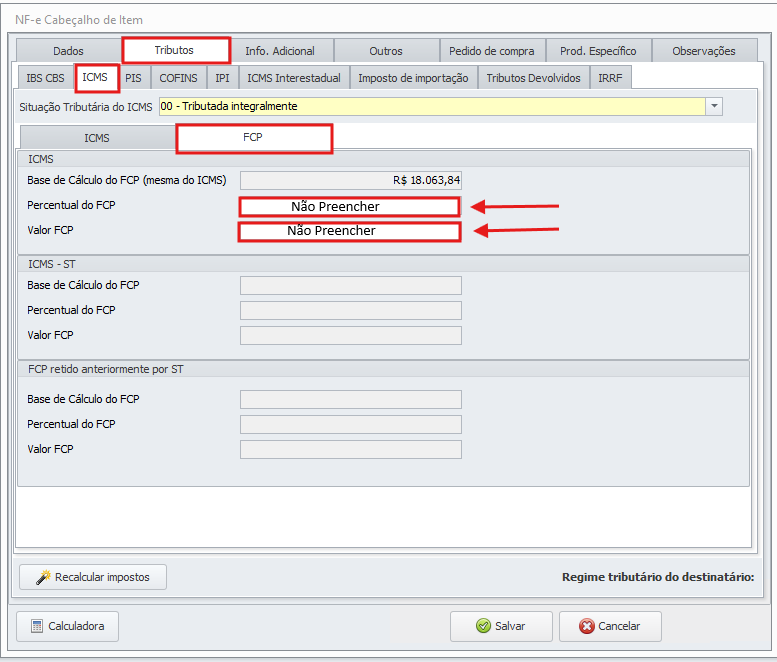
Task: Switch to IBS CBS tax tab
Action: tap(44, 78)
